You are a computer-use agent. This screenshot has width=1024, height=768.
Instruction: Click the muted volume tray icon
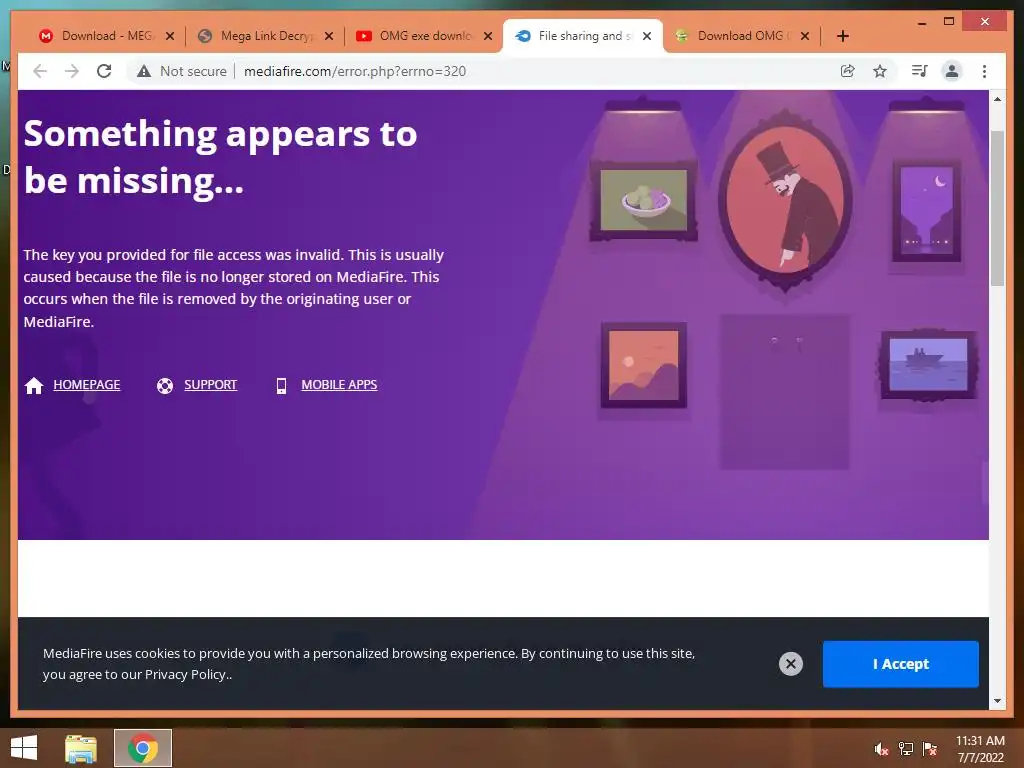[x=881, y=749]
